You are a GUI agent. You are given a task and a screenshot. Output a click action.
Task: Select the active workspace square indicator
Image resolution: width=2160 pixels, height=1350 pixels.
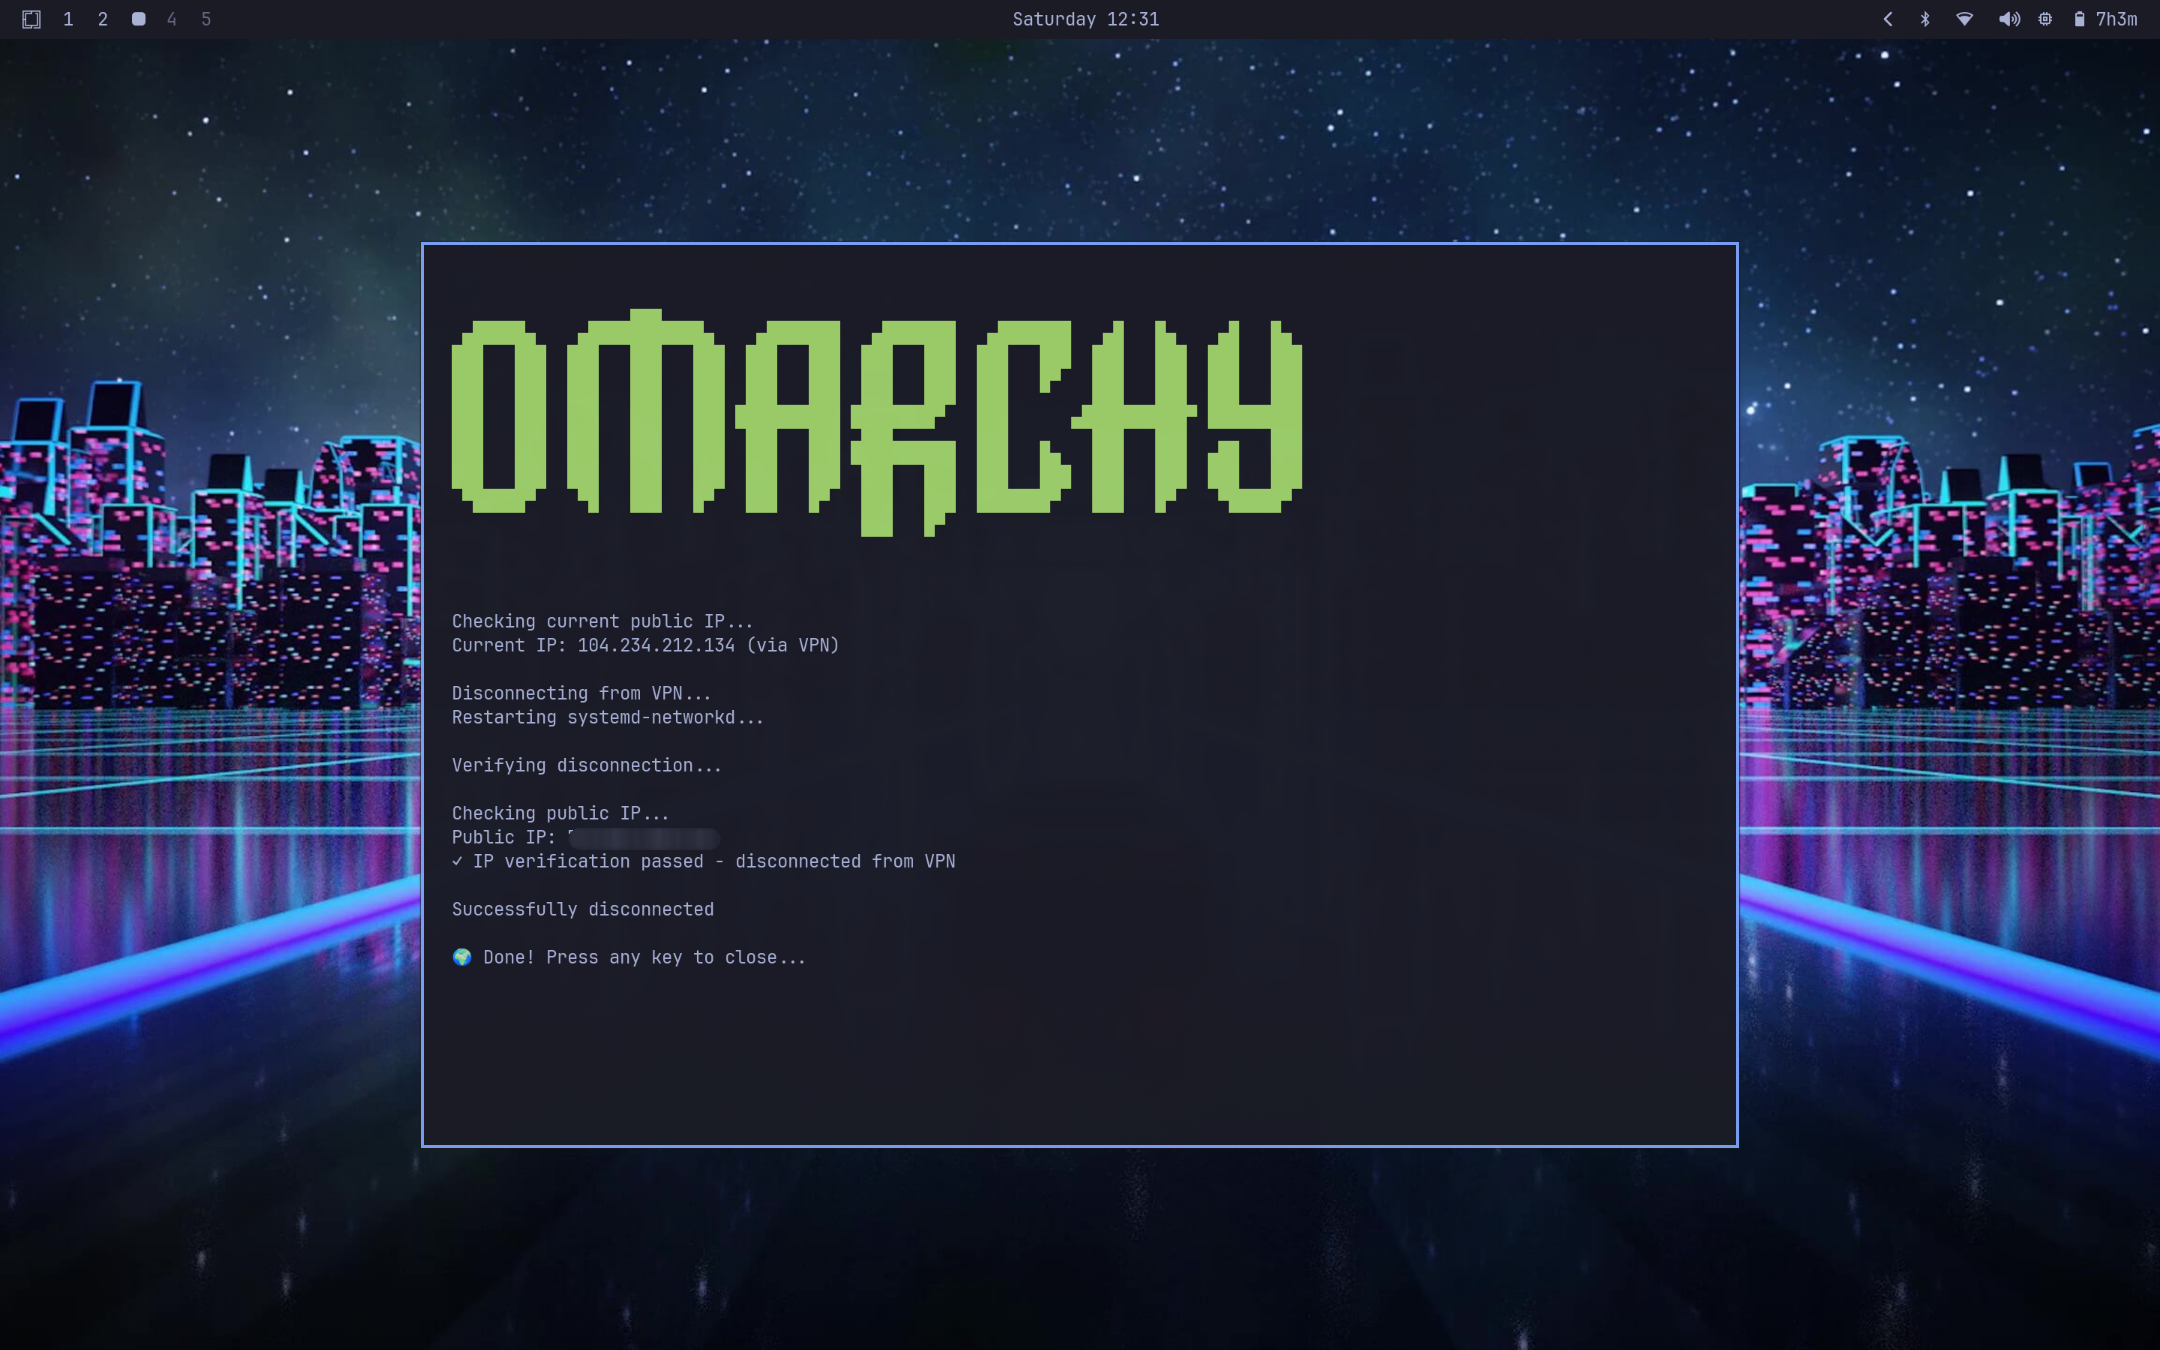tap(138, 19)
